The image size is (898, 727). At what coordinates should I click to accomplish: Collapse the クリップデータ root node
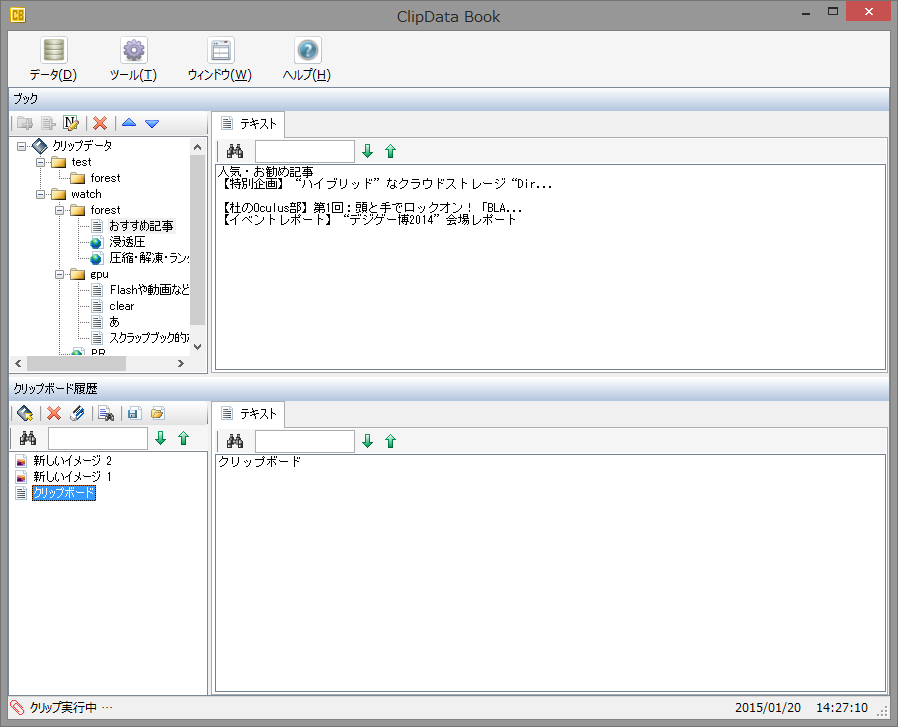coord(23,146)
